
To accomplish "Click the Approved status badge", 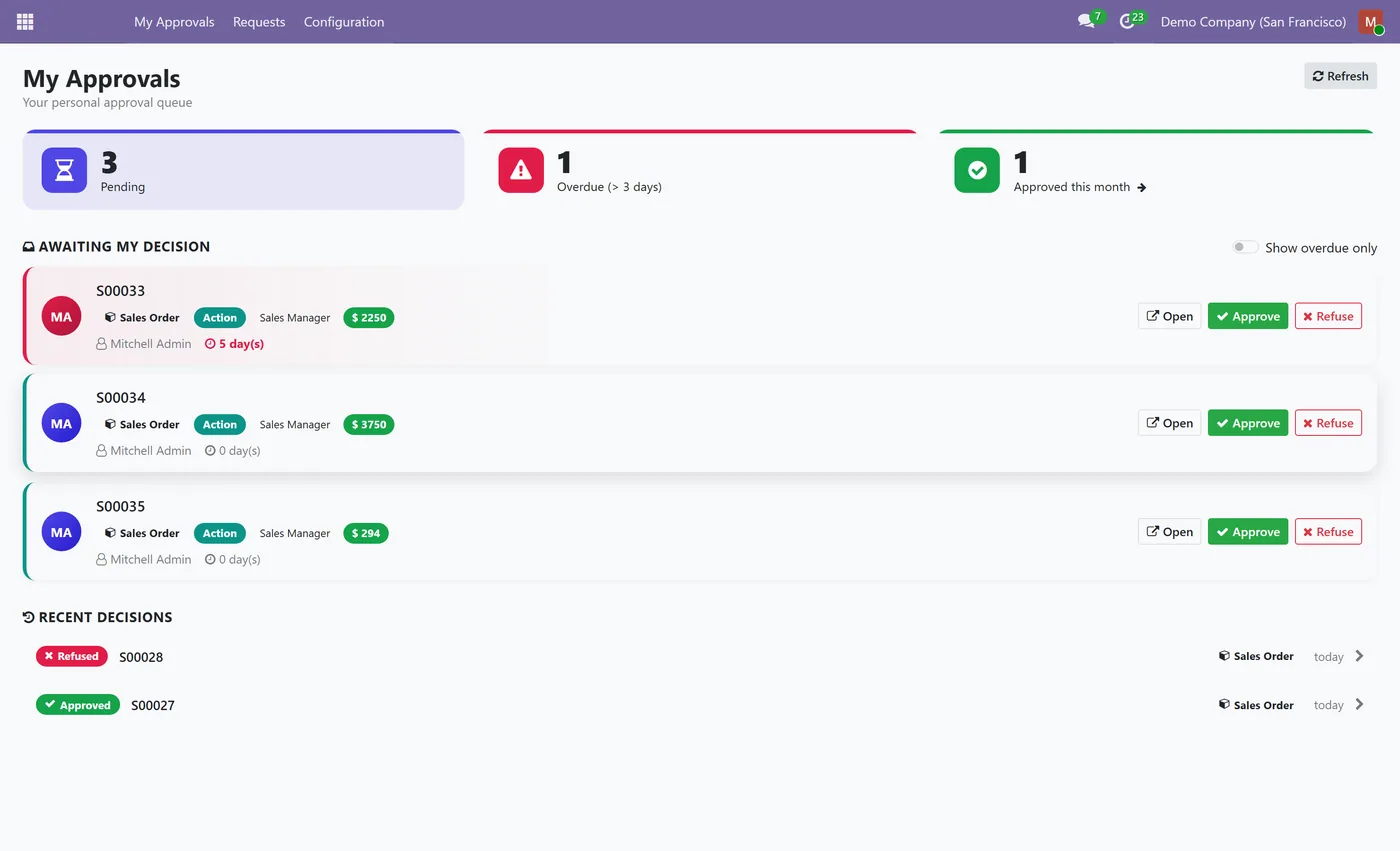I will (78, 705).
